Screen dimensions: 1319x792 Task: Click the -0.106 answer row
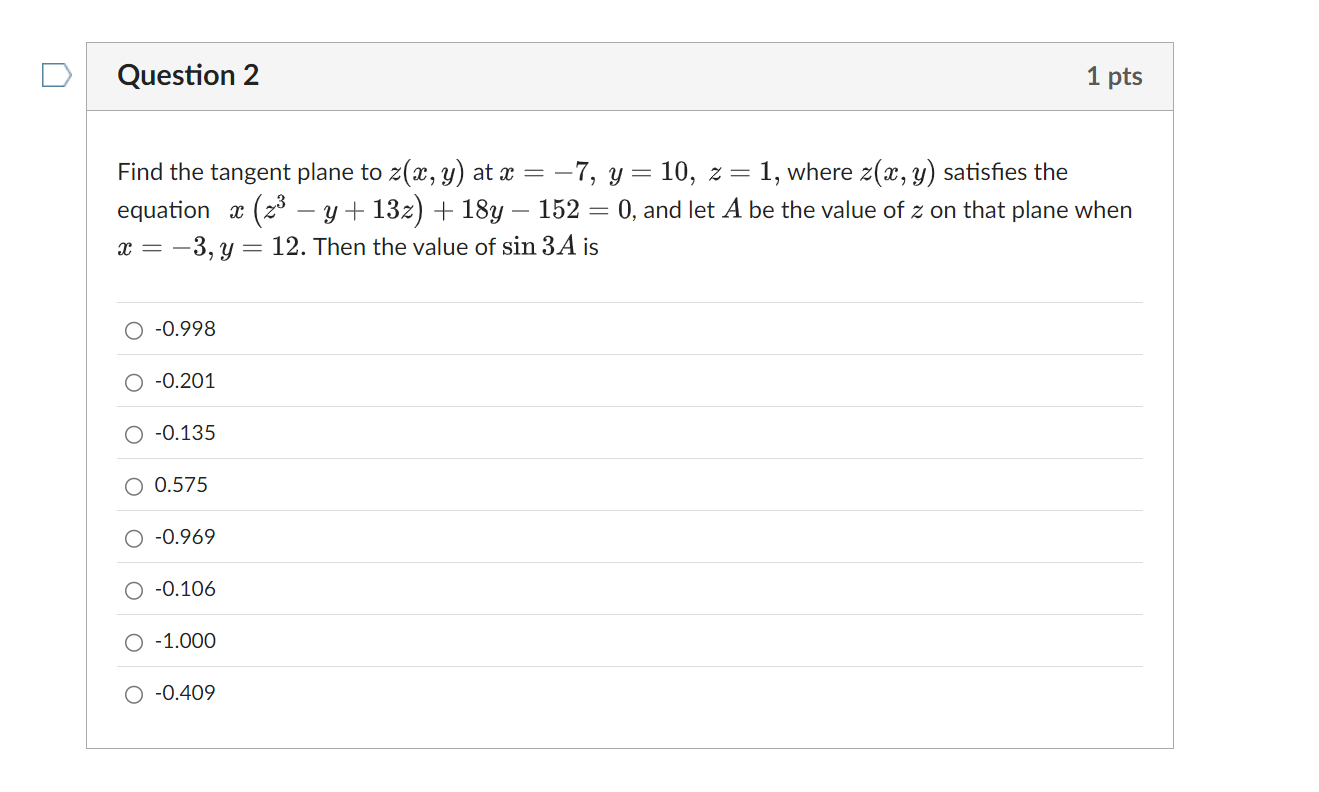click(600, 589)
